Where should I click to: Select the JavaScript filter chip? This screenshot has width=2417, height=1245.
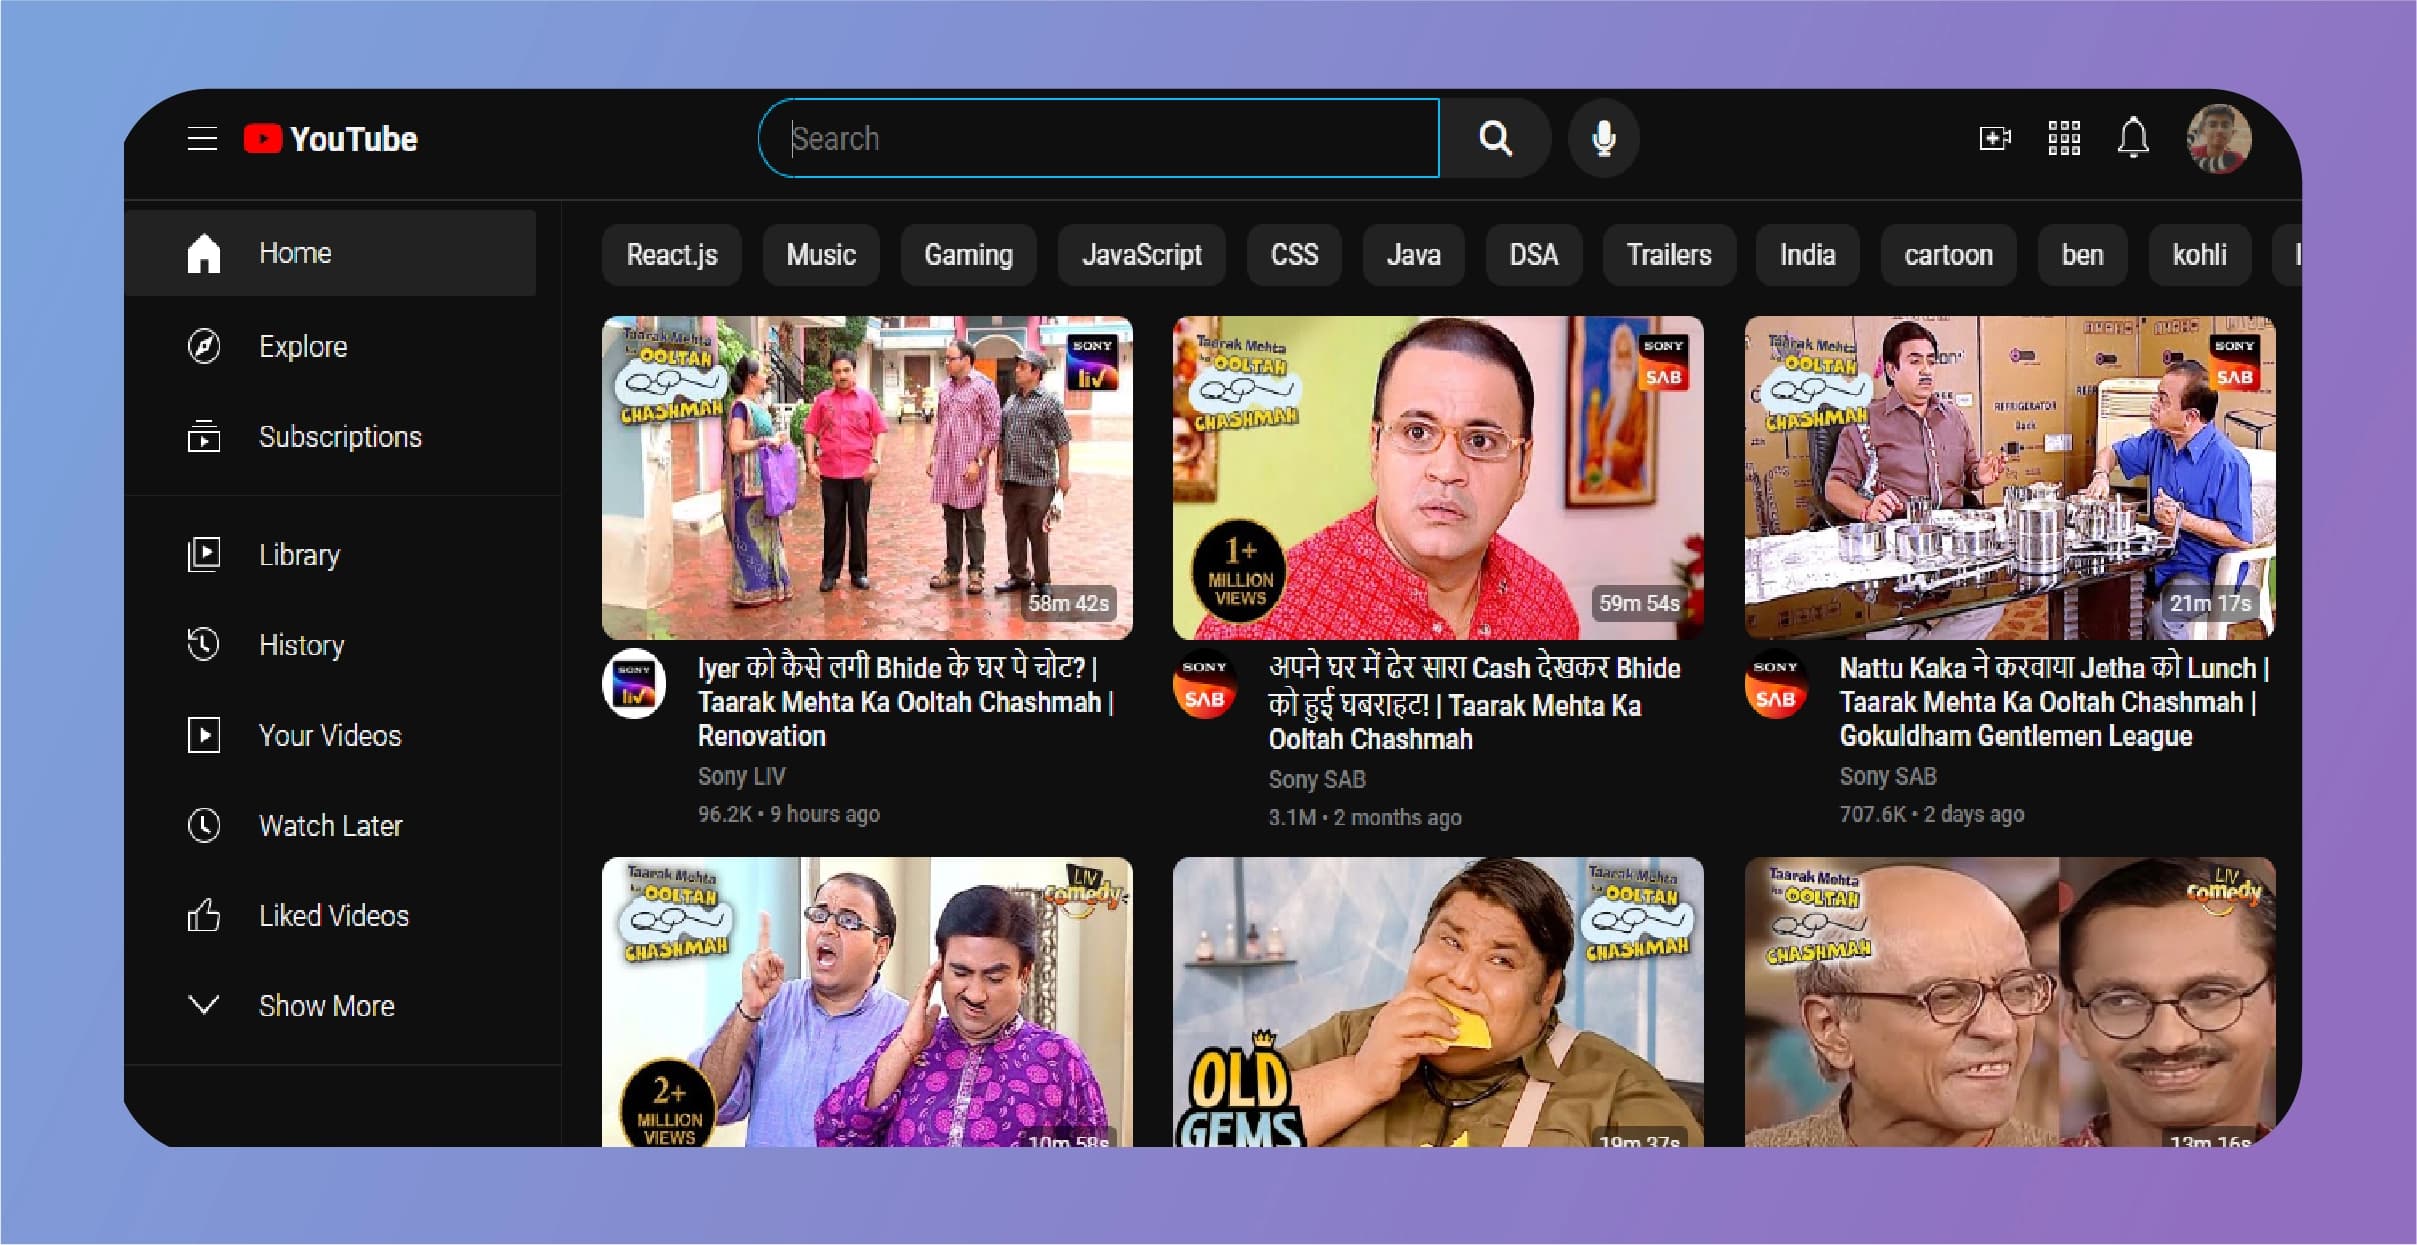[x=1141, y=255]
